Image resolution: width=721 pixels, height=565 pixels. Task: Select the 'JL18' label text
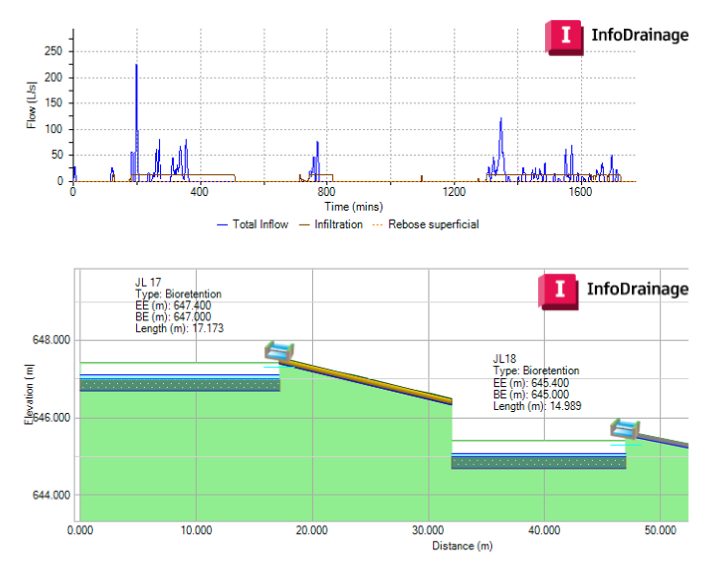[x=504, y=359]
